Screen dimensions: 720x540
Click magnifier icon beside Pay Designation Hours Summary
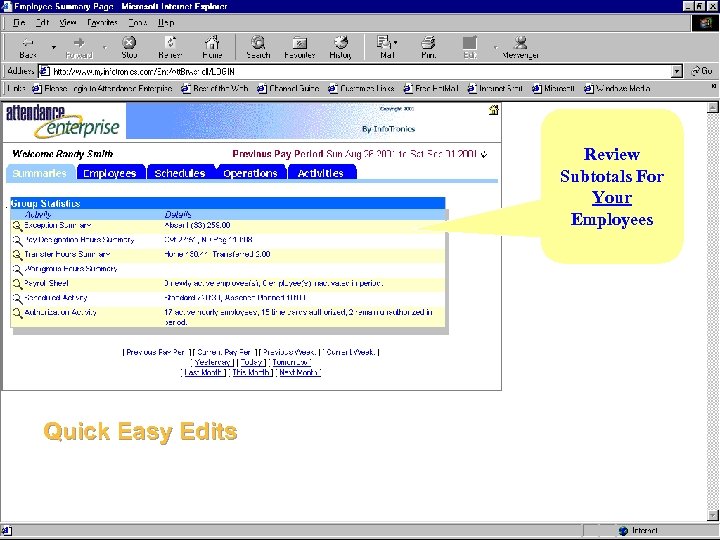click(x=17, y=240)
